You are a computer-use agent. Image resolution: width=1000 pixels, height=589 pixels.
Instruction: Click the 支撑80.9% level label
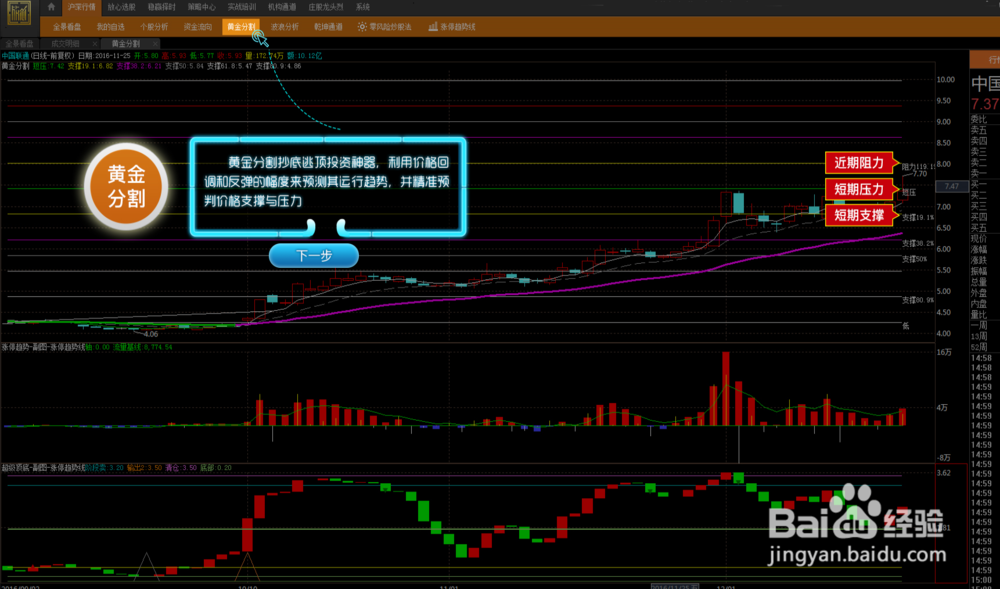tap(918, 300)
